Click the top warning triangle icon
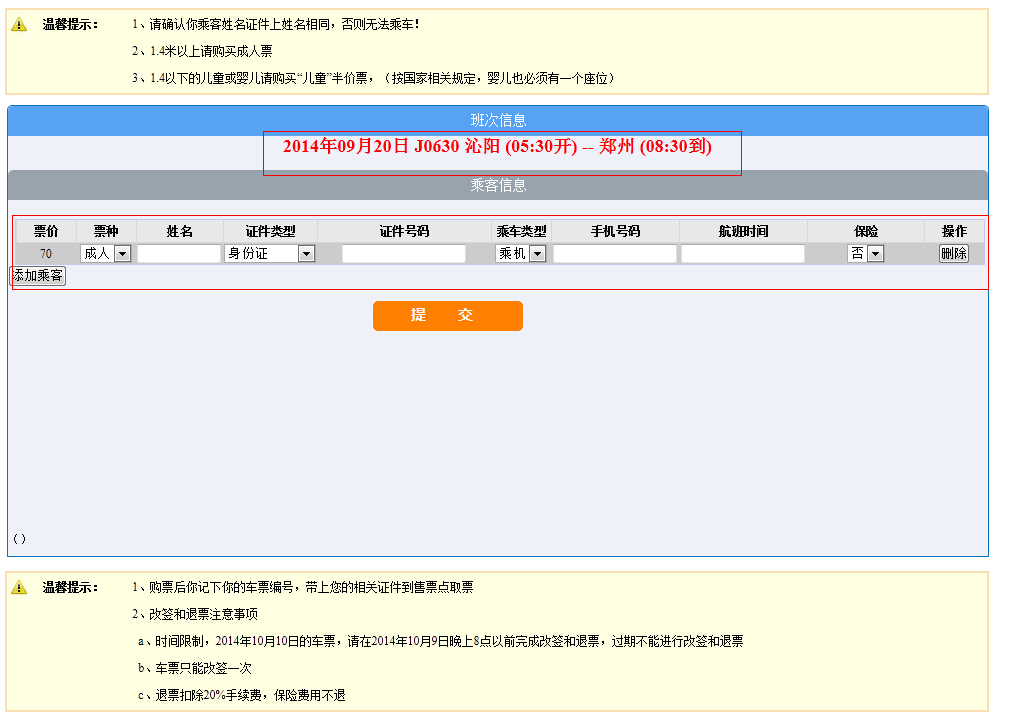The image size is (1011, 727). coord(19,25)
